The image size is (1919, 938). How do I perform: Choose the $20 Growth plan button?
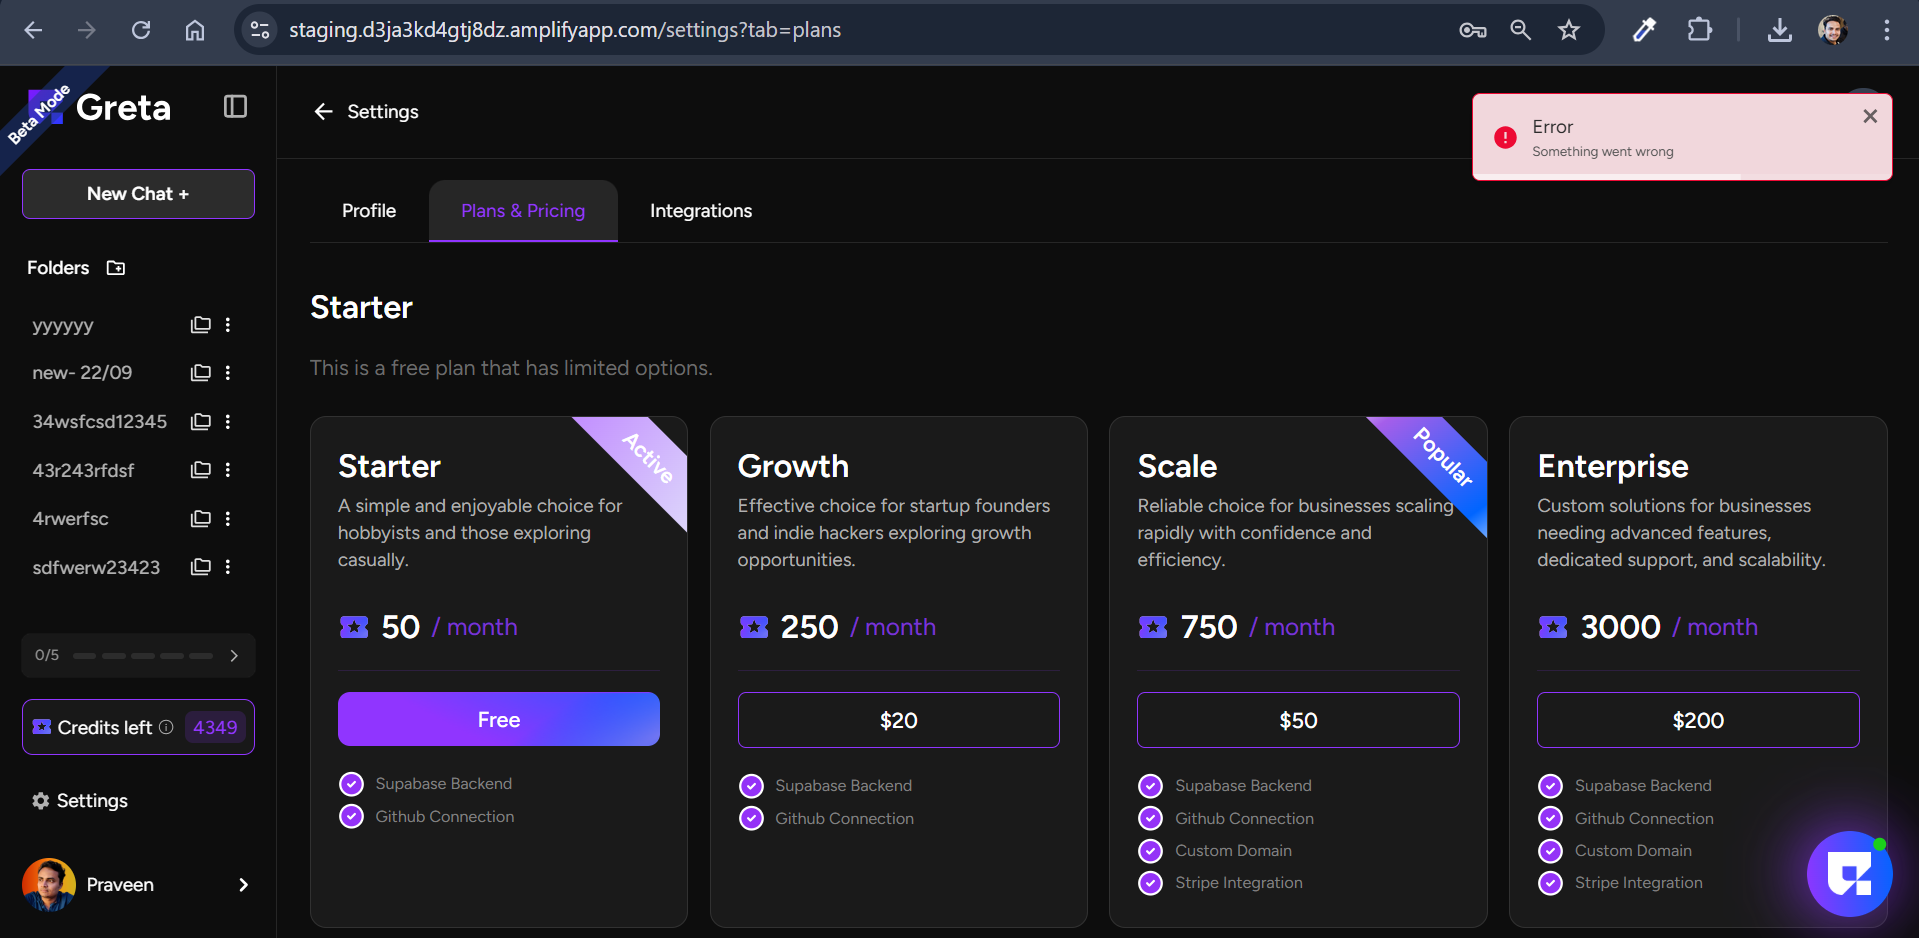coord(898,720)
